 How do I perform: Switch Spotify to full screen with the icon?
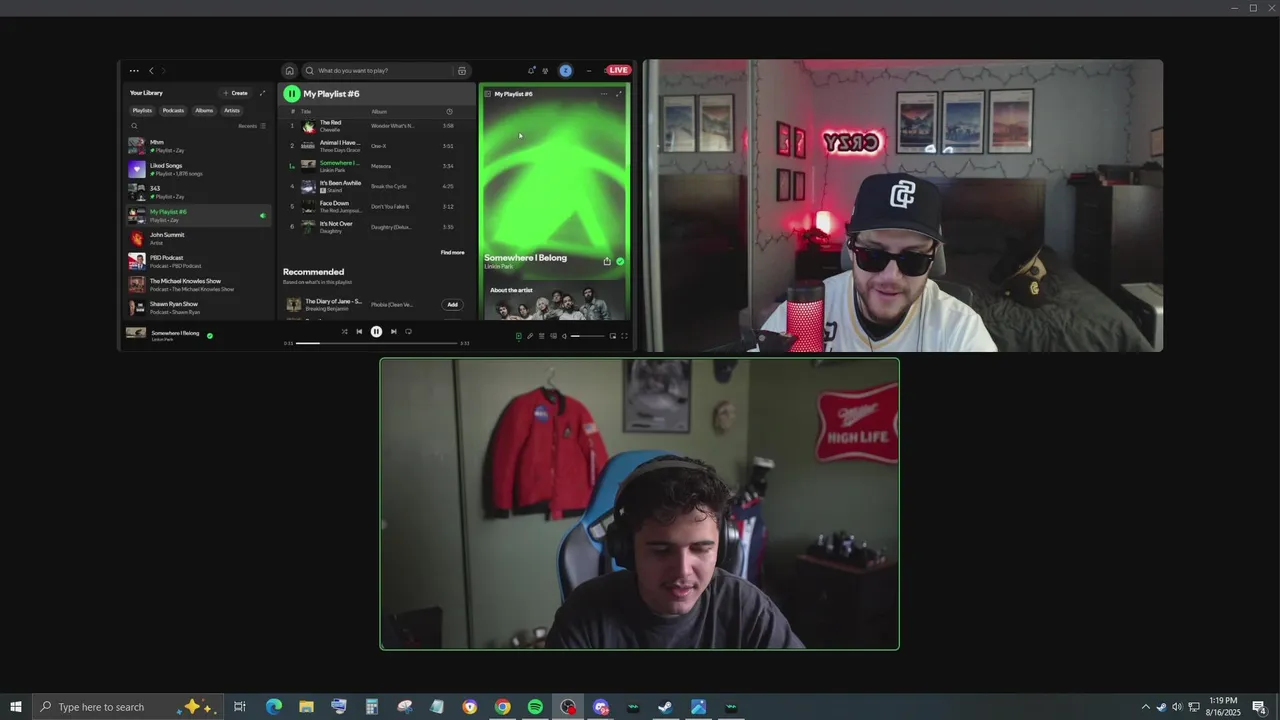point(625,336)
